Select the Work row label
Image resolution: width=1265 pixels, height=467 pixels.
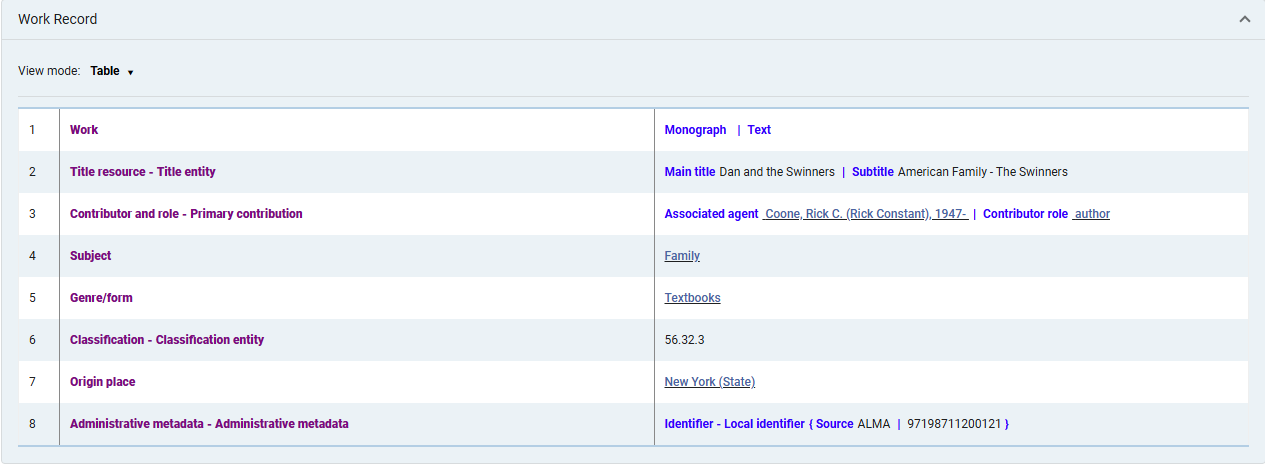(84, 130)
